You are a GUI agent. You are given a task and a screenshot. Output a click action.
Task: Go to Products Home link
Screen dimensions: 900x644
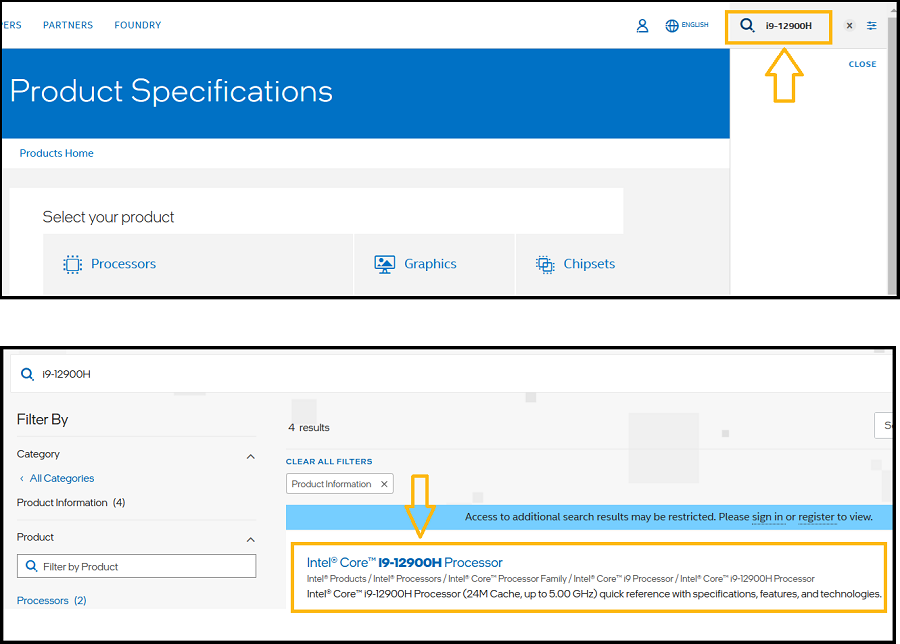point(56,153)
